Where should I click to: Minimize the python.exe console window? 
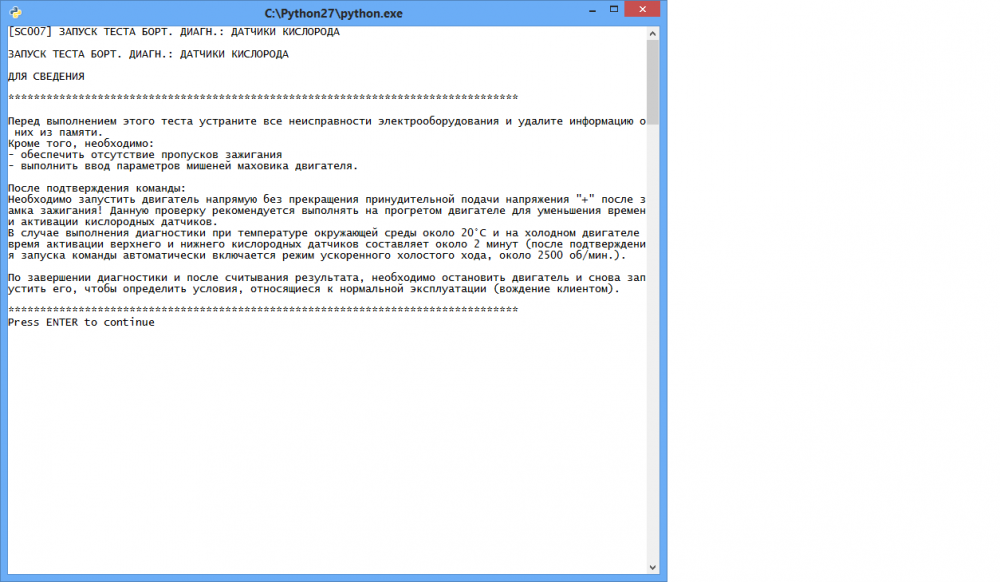tap(592, 10)
